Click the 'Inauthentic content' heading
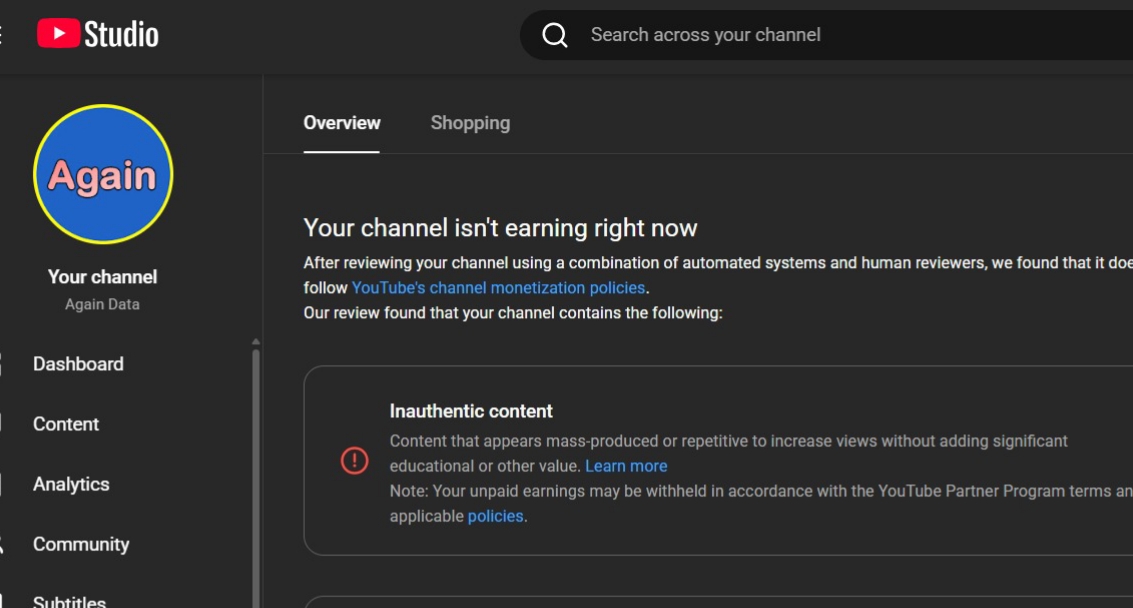Viewport: 1133px width, 608px height. coord(471,411)
